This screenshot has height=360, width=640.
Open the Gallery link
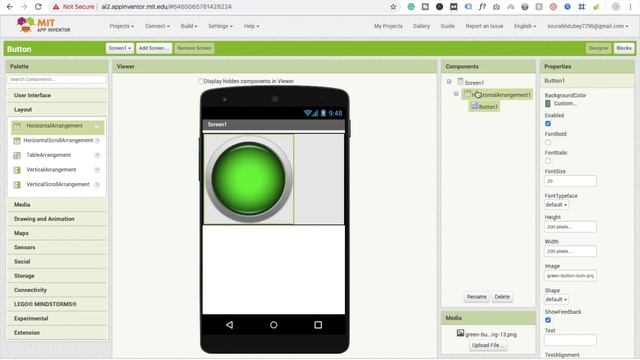[x=421, y=26]
